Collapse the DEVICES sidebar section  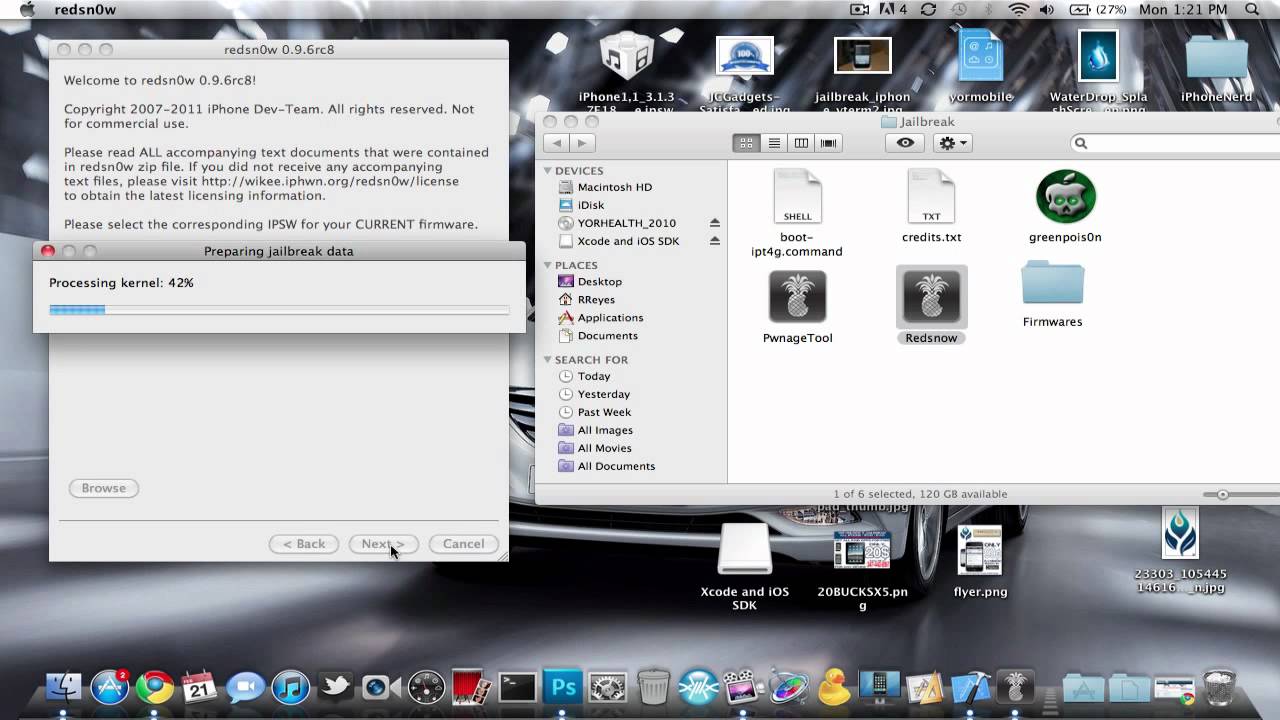pos(548,170)
